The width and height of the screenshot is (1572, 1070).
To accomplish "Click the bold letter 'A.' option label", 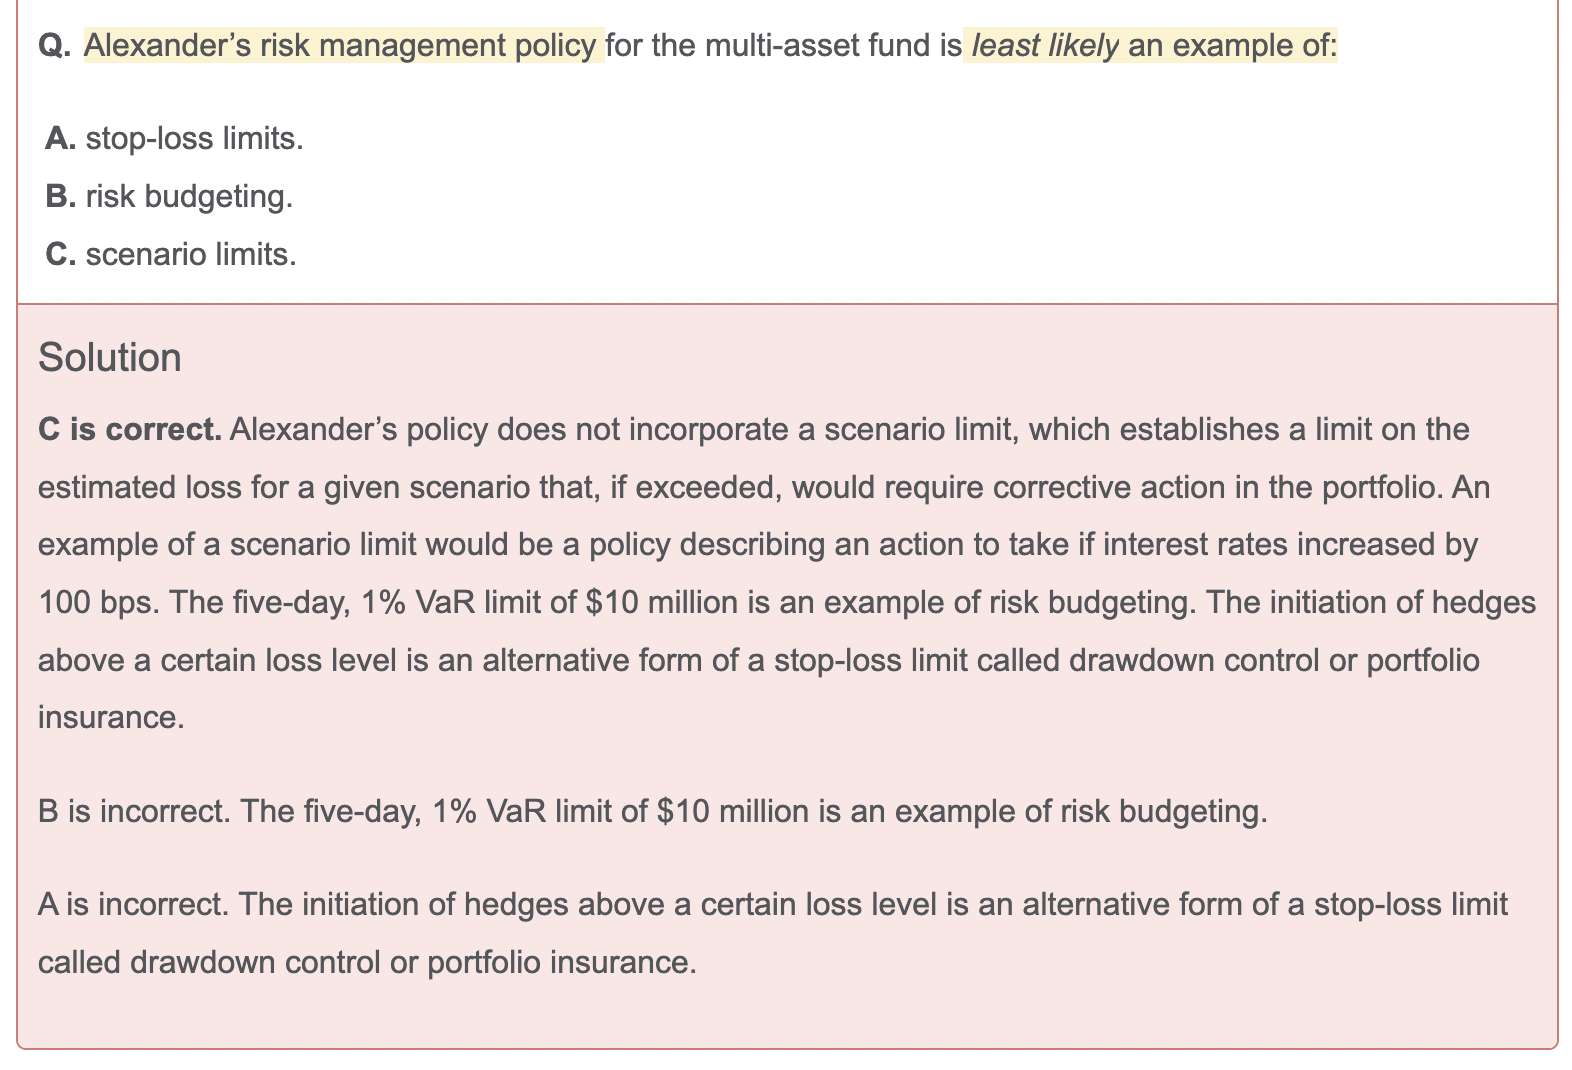I will tap(60, 138).
